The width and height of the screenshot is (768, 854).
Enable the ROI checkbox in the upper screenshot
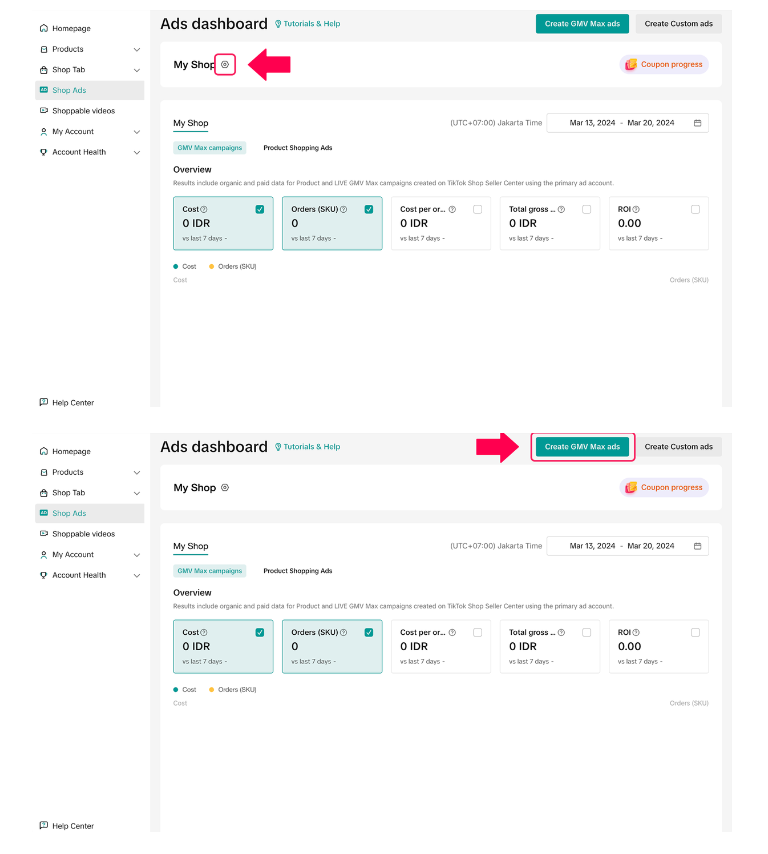pos(695,209)
